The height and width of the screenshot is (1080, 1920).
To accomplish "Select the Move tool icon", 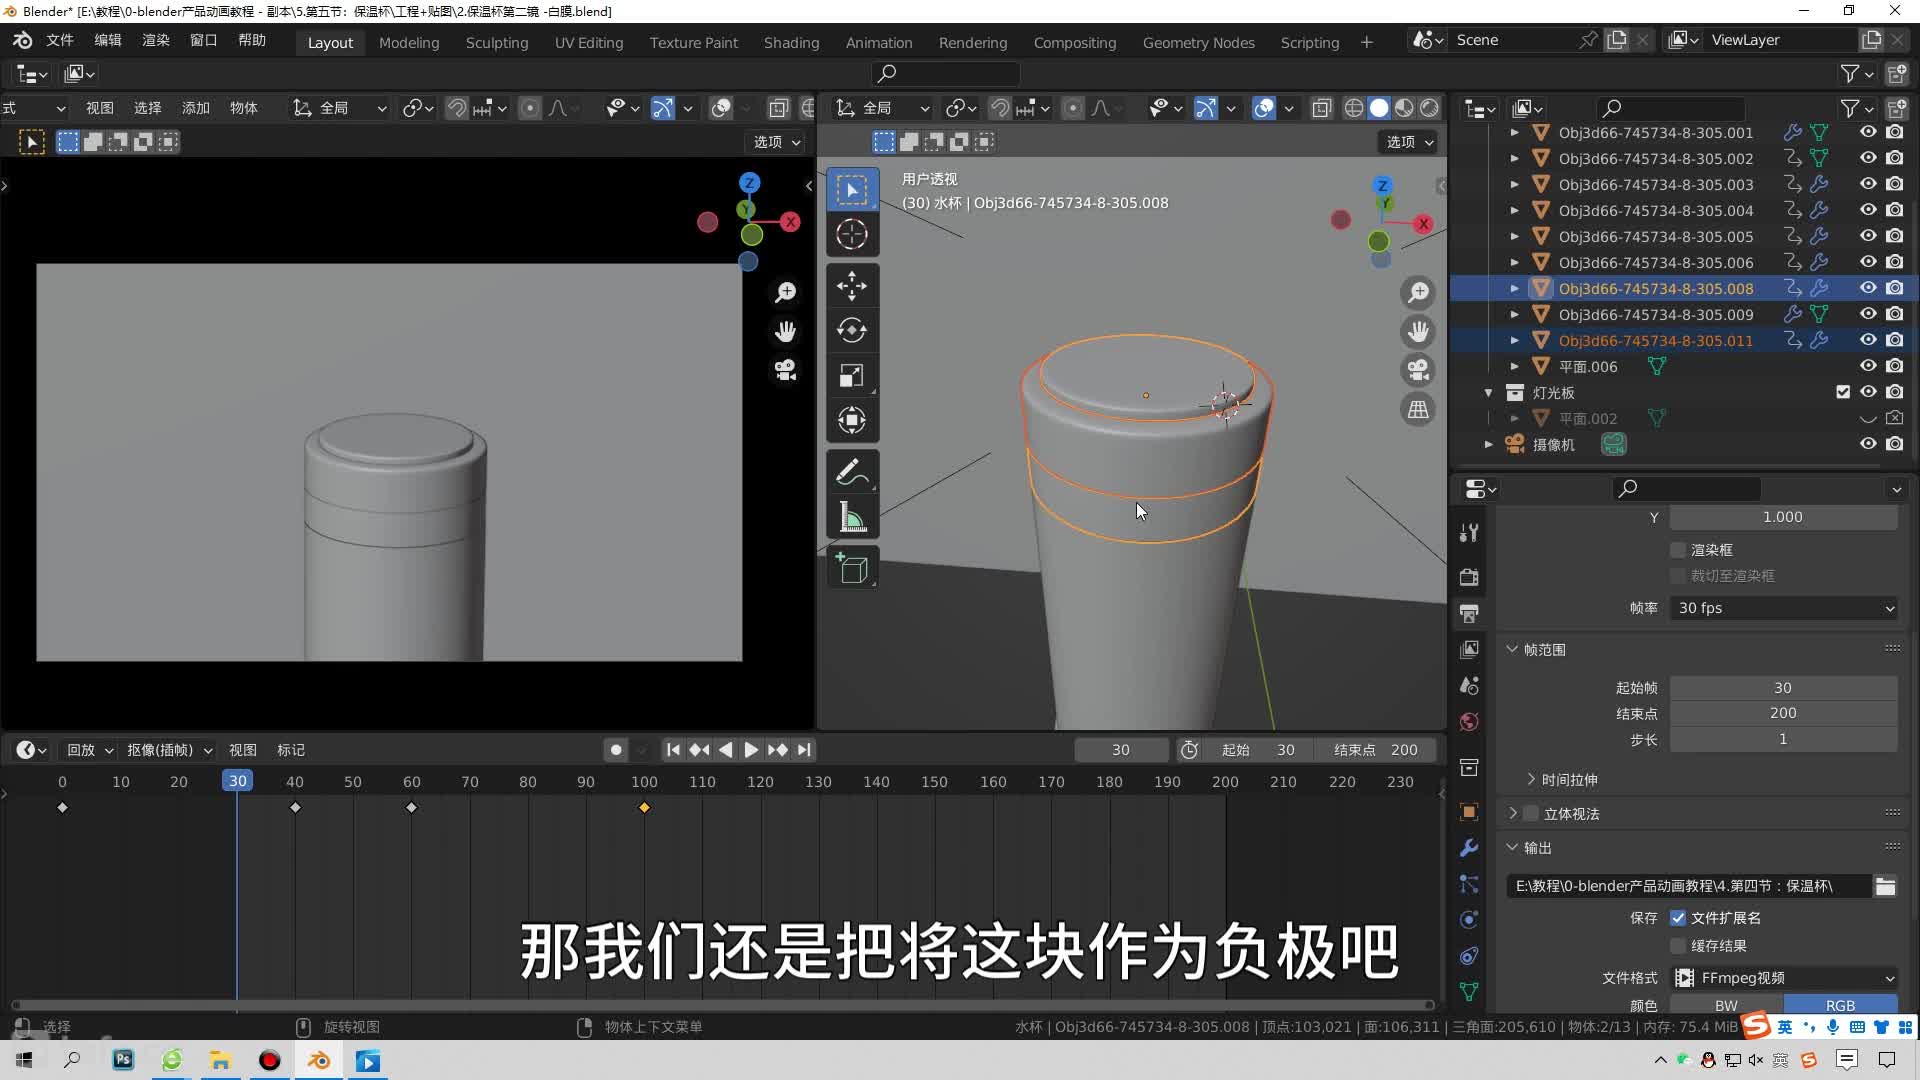I will coord(853,285).
